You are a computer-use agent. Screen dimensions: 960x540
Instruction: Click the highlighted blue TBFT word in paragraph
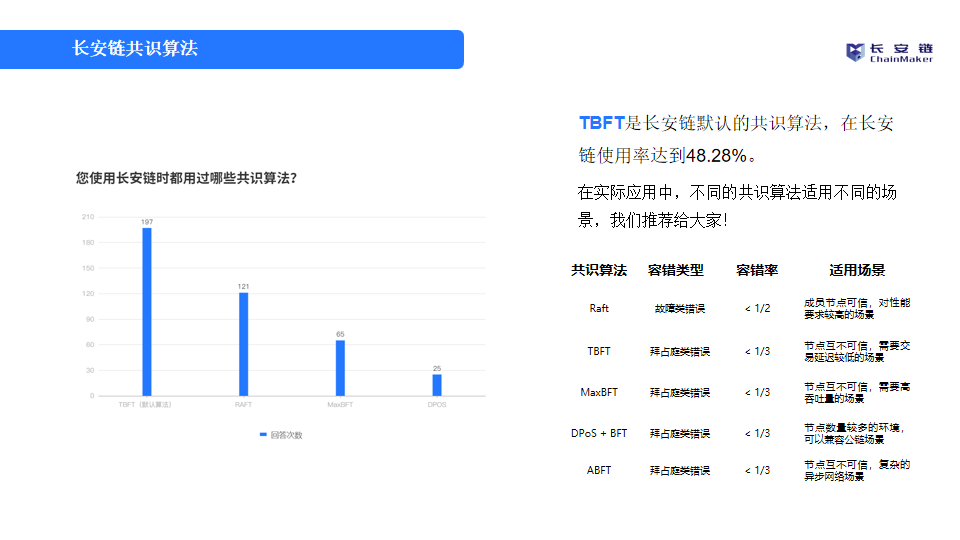(x=602, y=123)
